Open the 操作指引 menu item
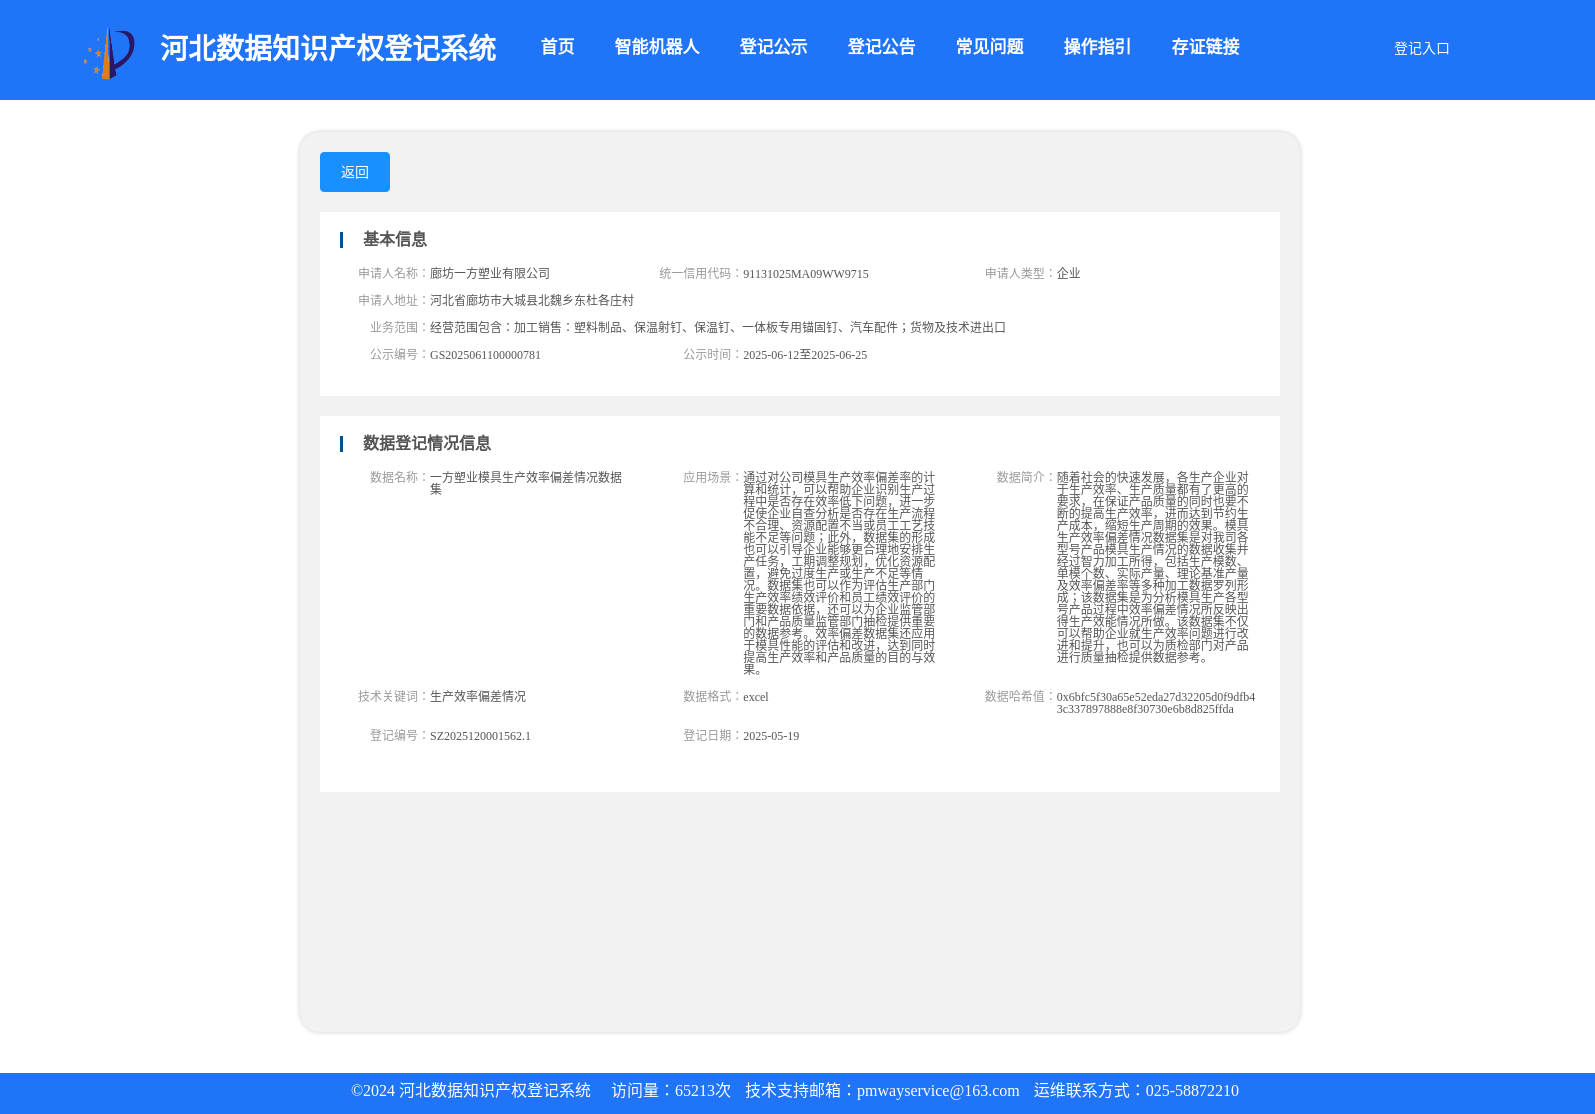Viewport: 1595px width, 1114px height. click(1097, 47)
